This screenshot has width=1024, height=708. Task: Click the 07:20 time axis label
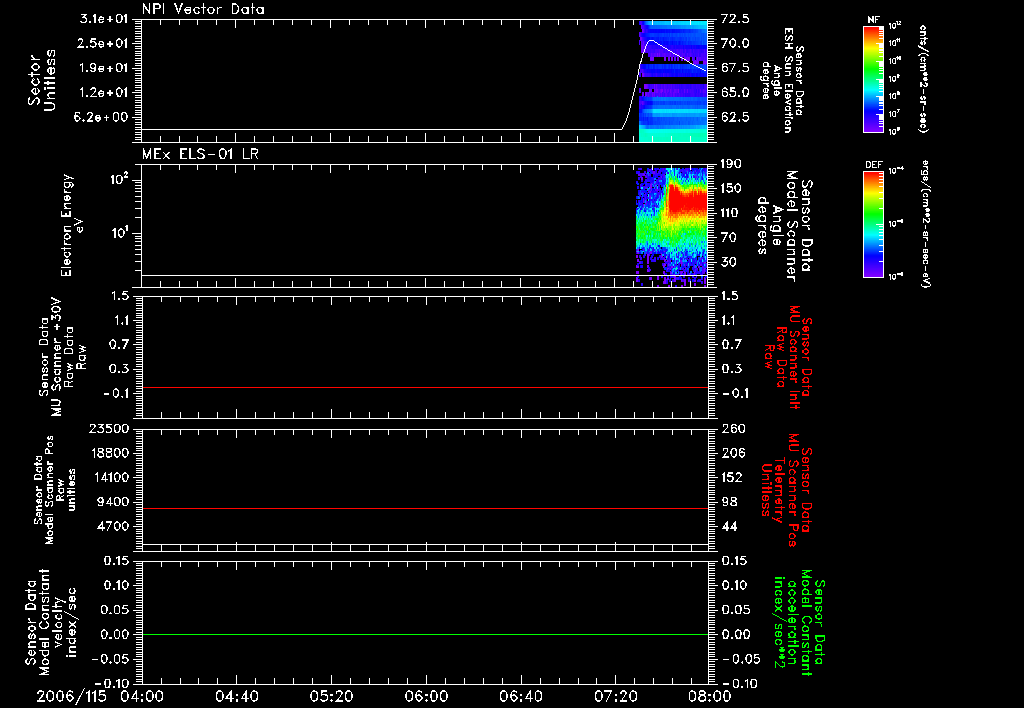tap(615, 696)
